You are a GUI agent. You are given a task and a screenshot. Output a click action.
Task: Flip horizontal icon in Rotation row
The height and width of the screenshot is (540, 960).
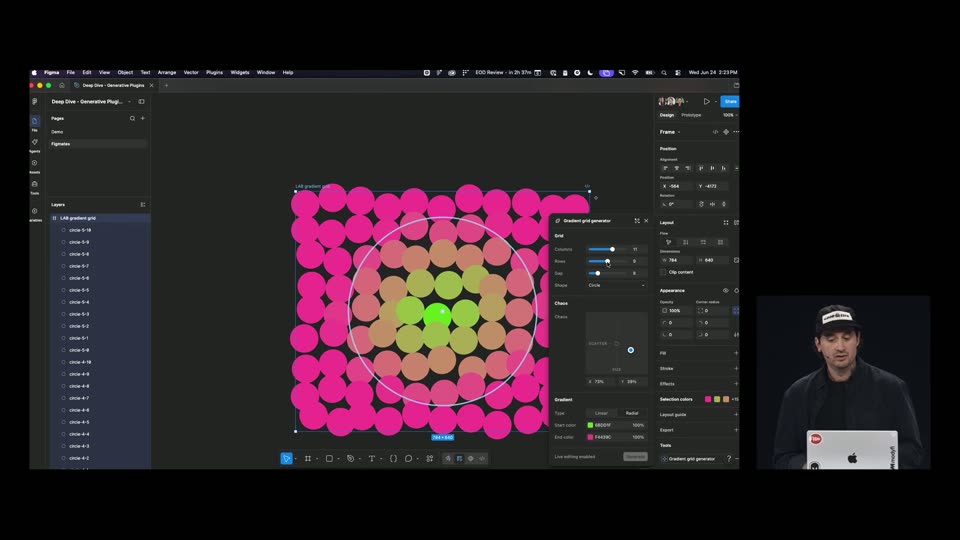point(713,204)
